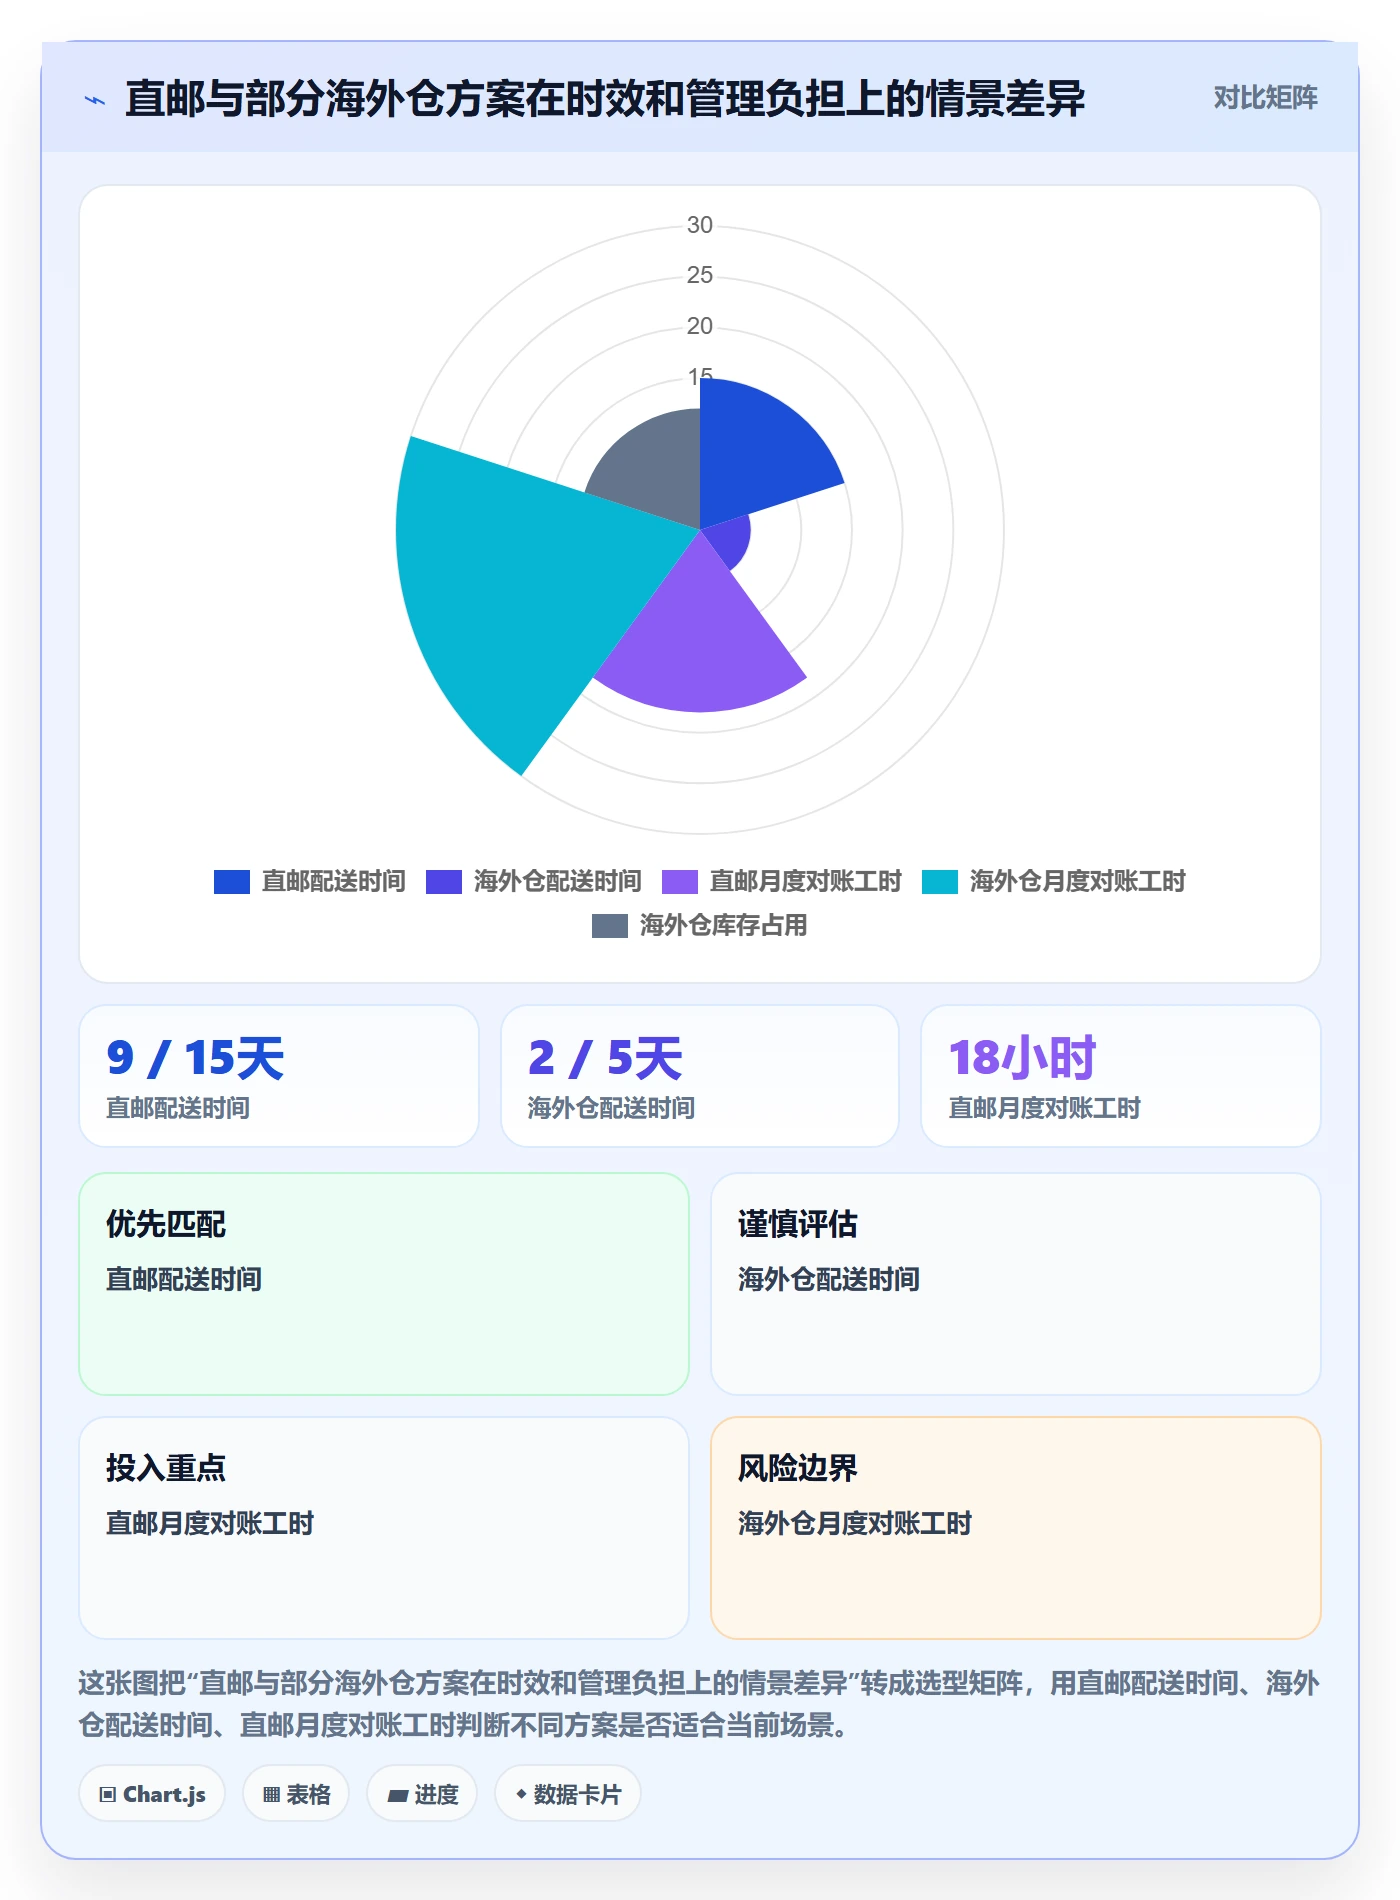Screen dimensions: 1400x1900
Task: Click the small icon in the Chart.js tag
Action: (x=108, y=1795)
